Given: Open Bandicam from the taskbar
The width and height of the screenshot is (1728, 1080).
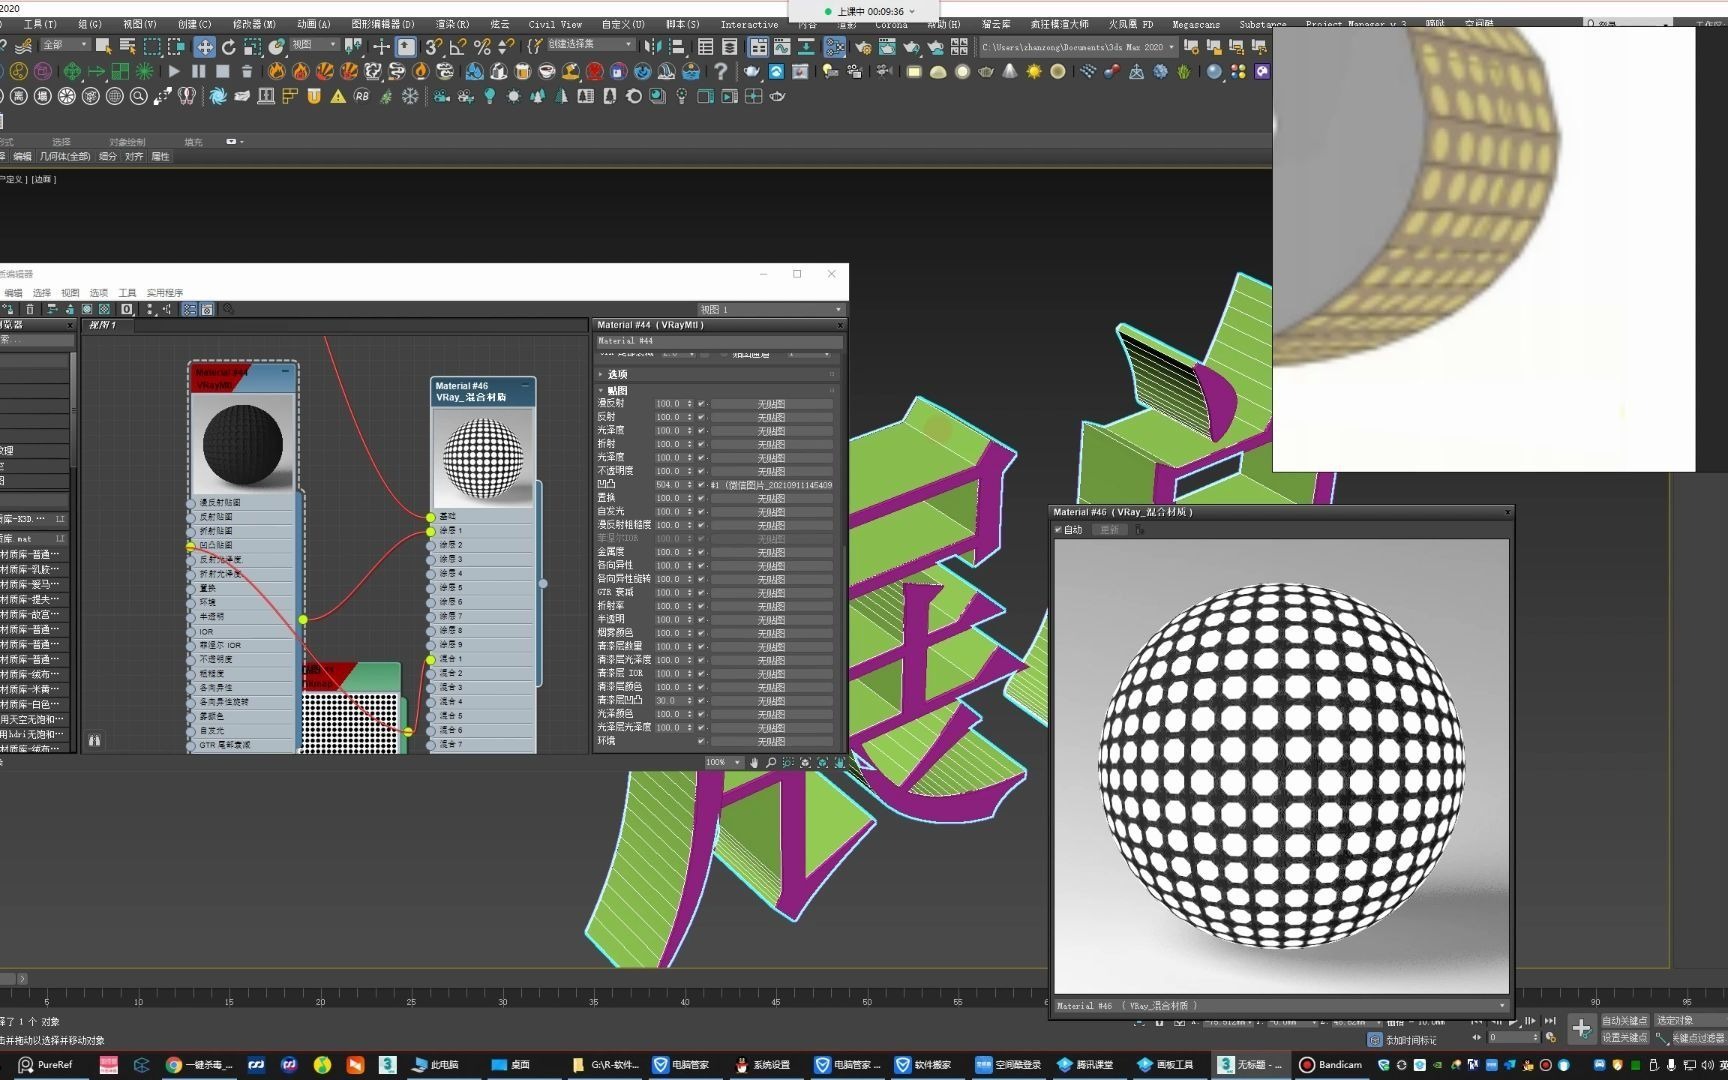Looking at the screenshot, I should pos(1332,1065).
